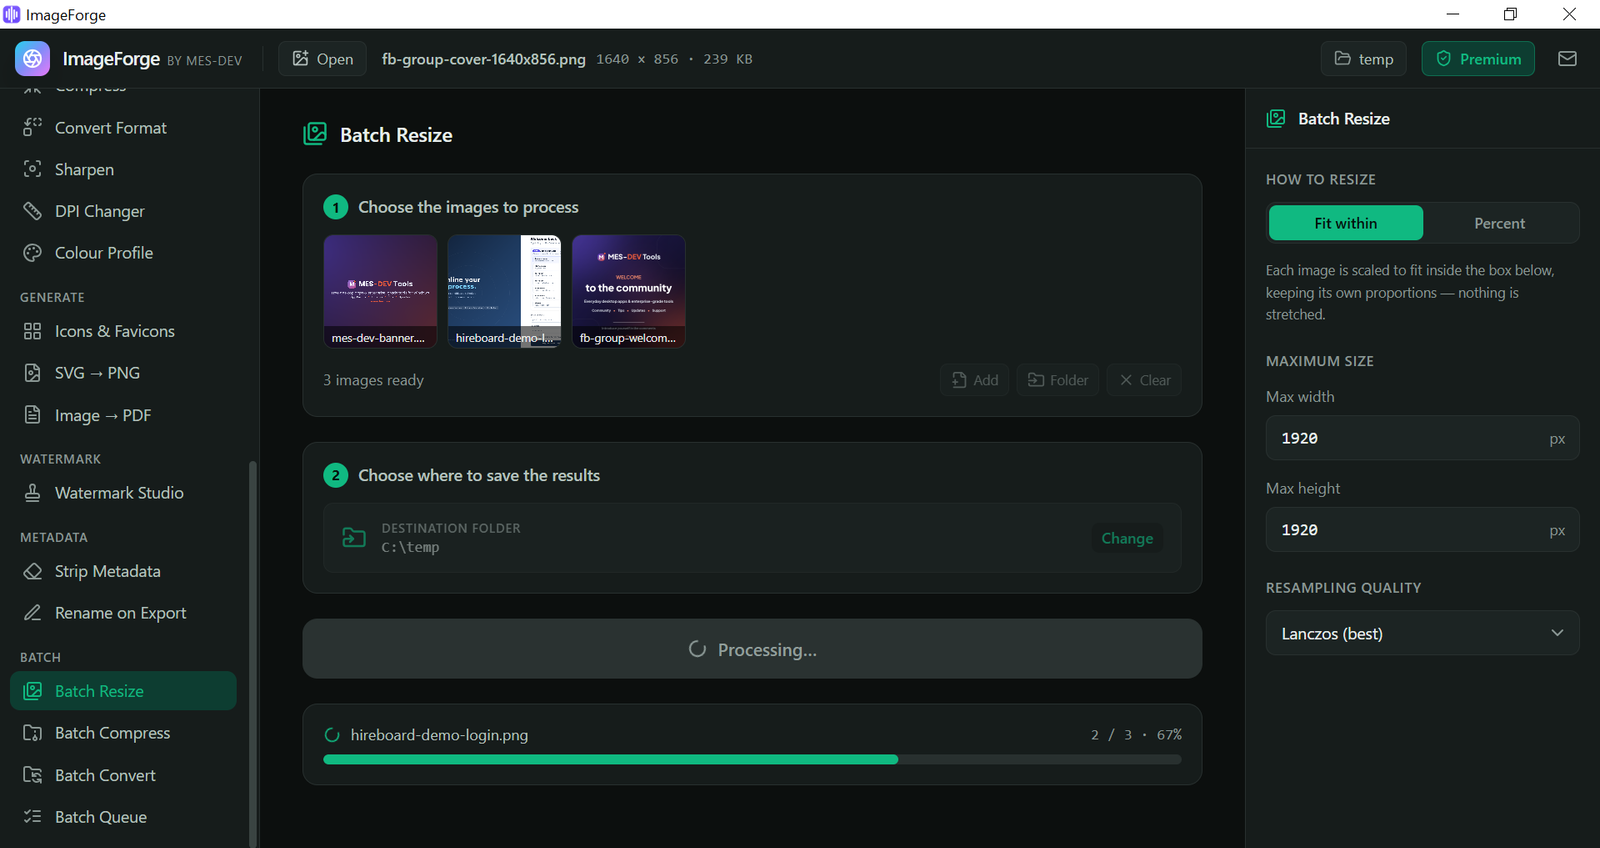Screen dimensions: 1600x848
Task: Go to Watermark Studio
Action: 123,493
